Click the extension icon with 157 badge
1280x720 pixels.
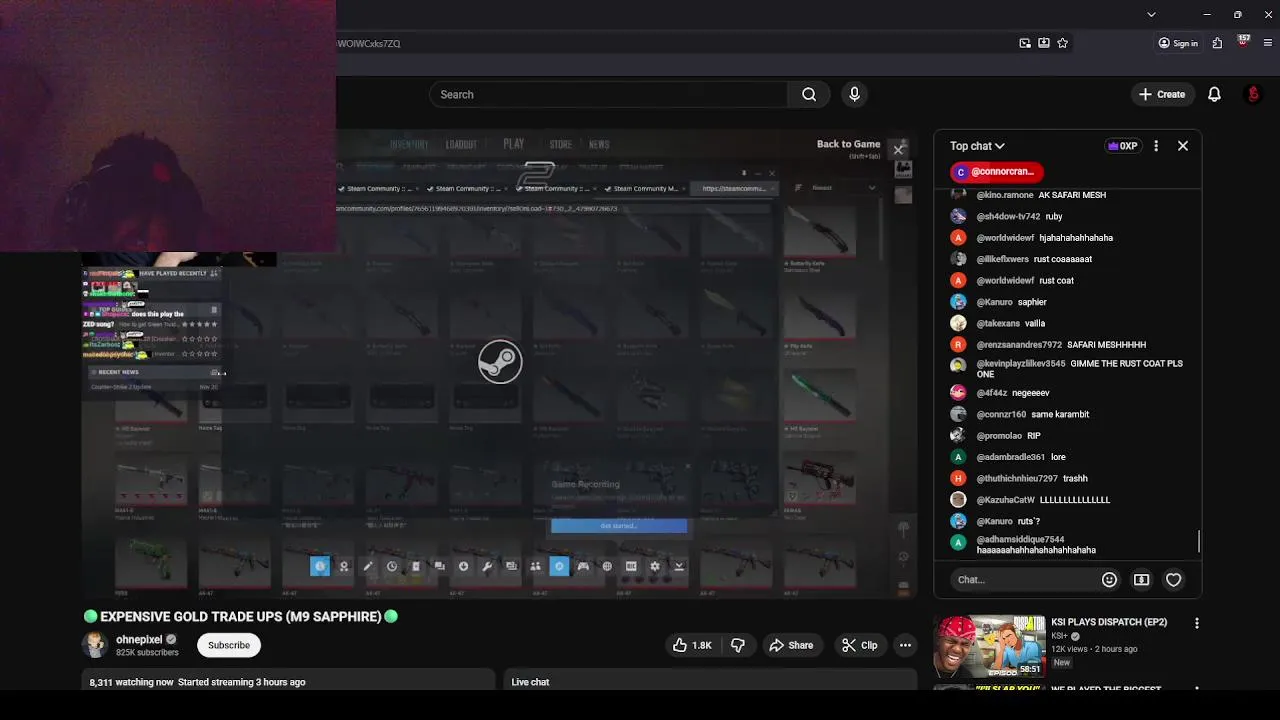click(x=1243, y=43)
